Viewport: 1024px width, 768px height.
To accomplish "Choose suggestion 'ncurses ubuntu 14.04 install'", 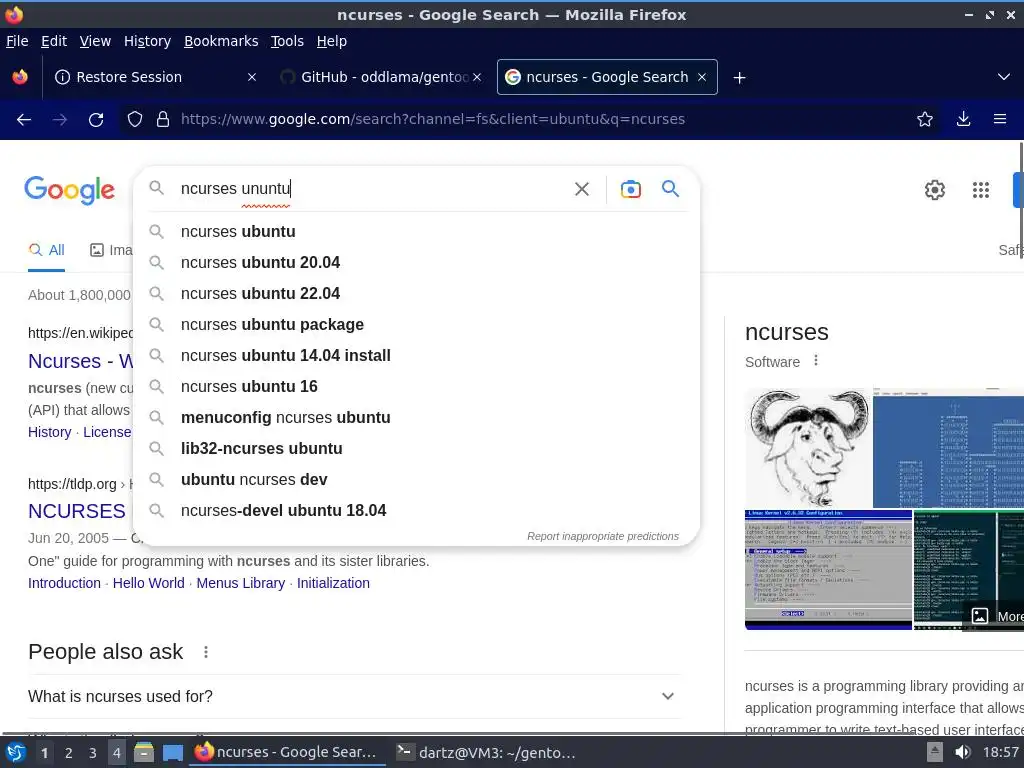I will 417,356.
